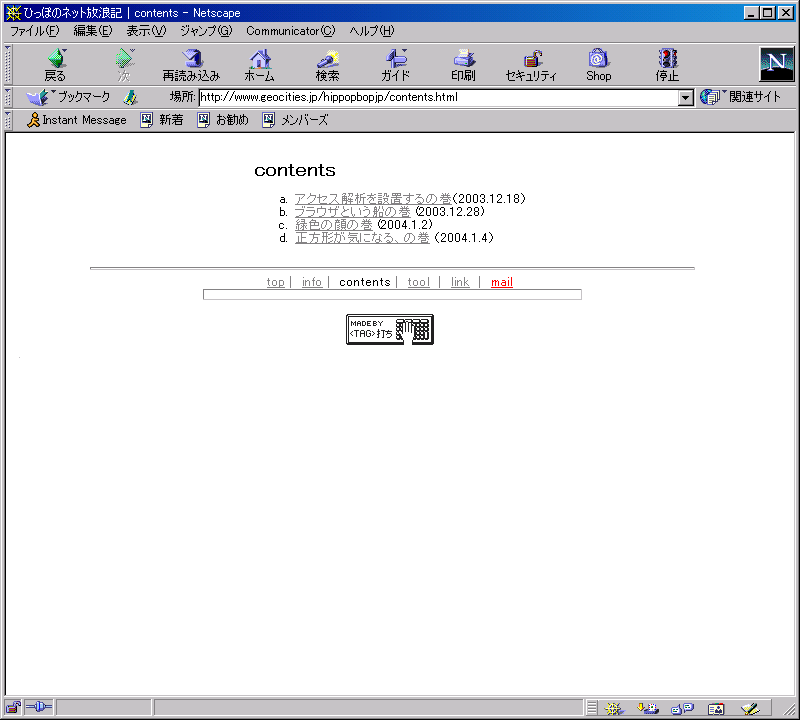Follow the tool footer link

418,282
